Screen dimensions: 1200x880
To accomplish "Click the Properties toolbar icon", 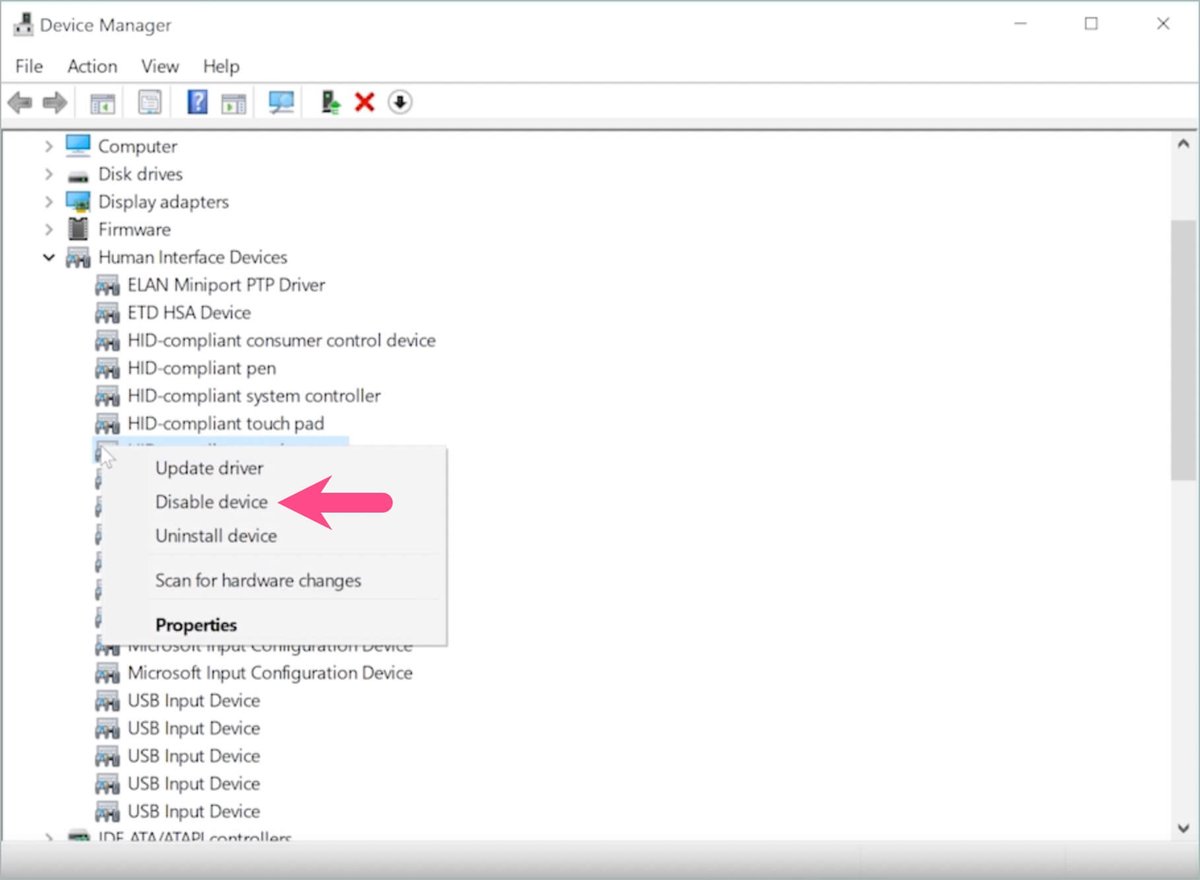I will point(150,101).
